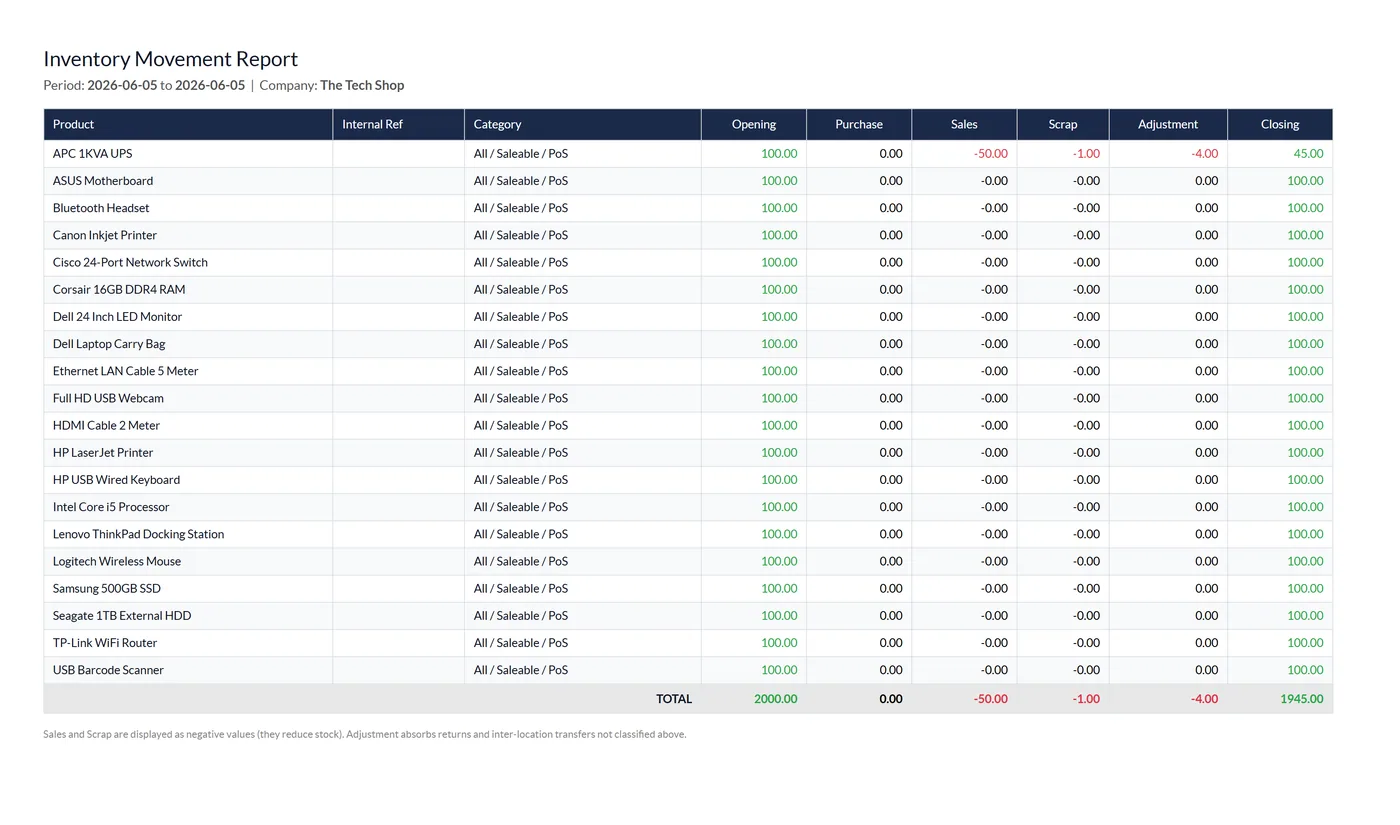The width and height of the screenshot is (1400, 825).
Task: Click the Opening column header
Action: point(754,124)
